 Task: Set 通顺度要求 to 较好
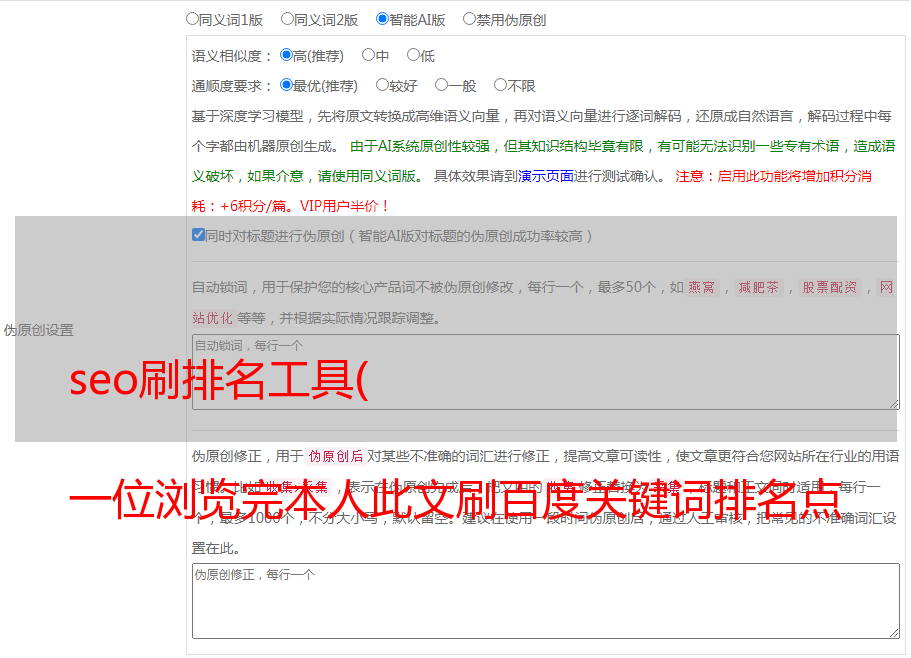click(x=382, y=85)
